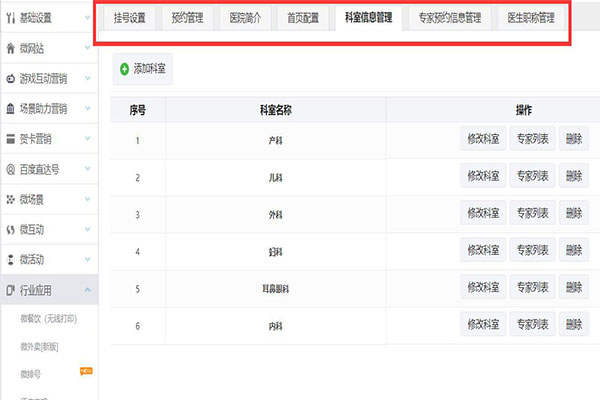Open 专家列表 for 内科
The image size is (600, 400).
532,324
